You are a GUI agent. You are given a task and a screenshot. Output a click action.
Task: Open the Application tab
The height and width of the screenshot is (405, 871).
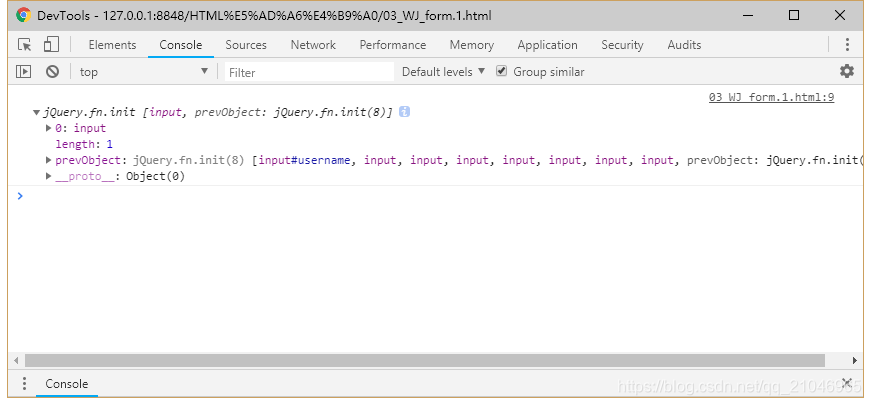point(547,45)
